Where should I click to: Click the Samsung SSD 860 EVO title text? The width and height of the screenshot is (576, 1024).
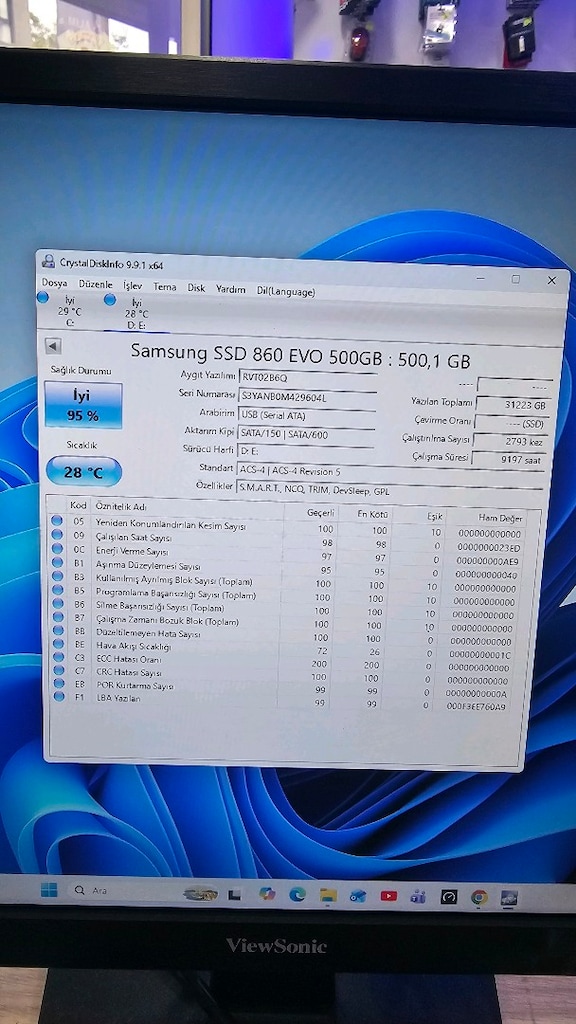click(x=300, y=354)
